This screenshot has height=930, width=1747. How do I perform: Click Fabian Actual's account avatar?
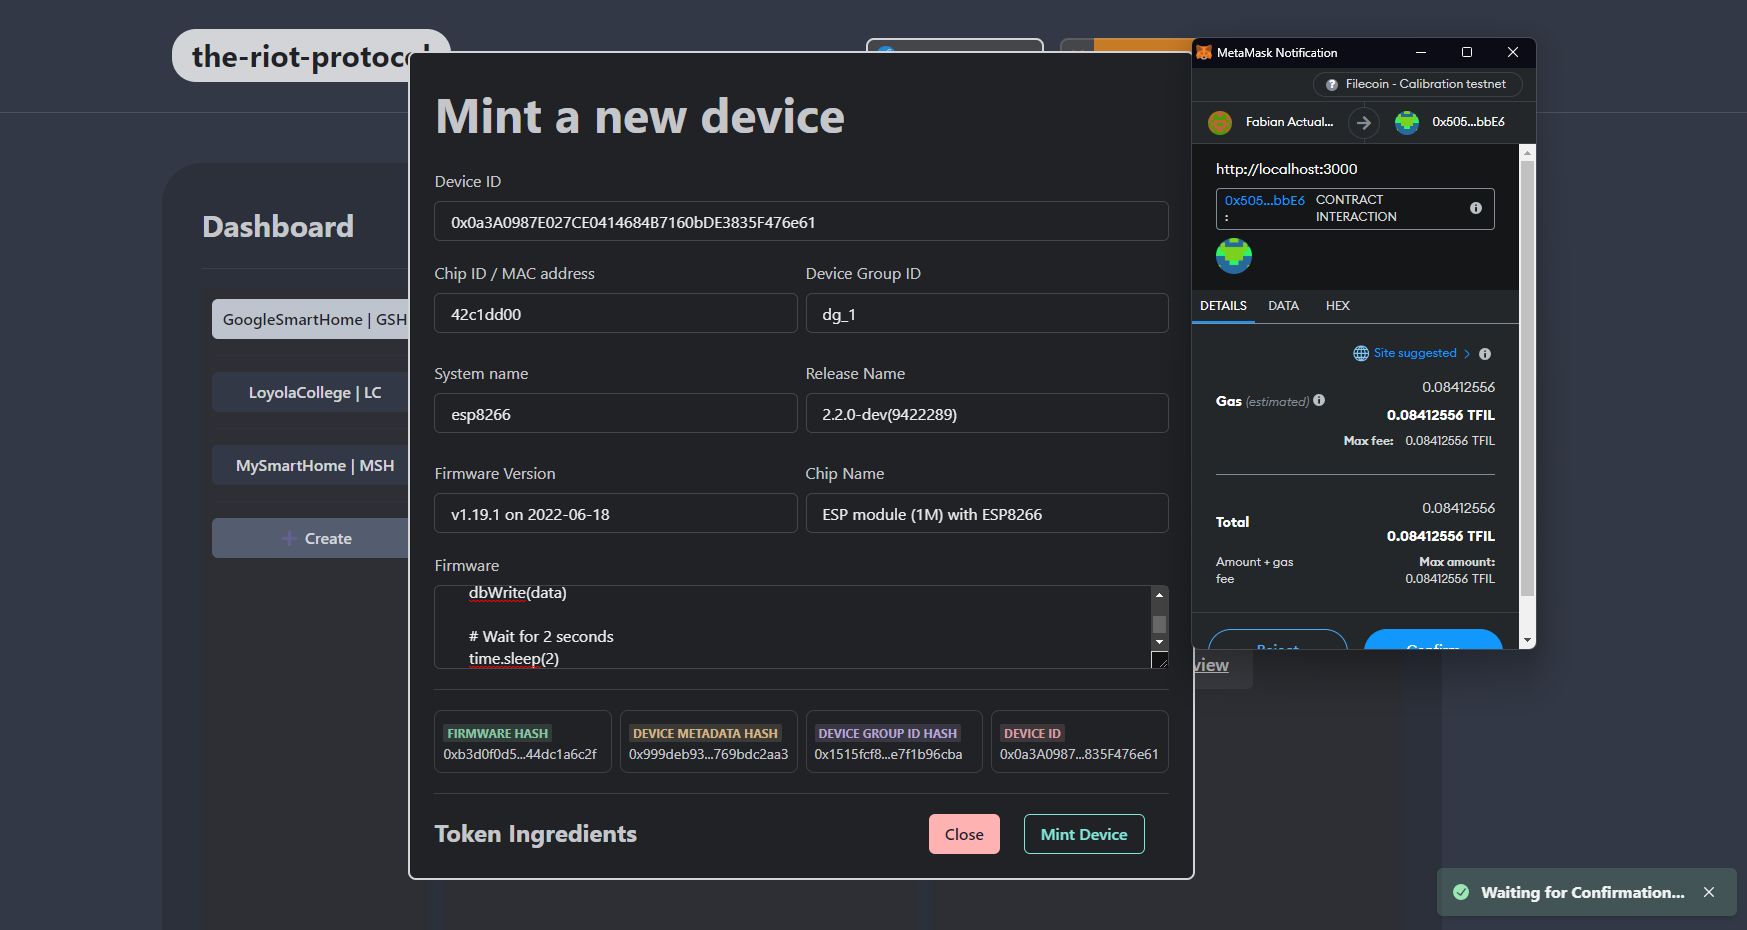1220,122
